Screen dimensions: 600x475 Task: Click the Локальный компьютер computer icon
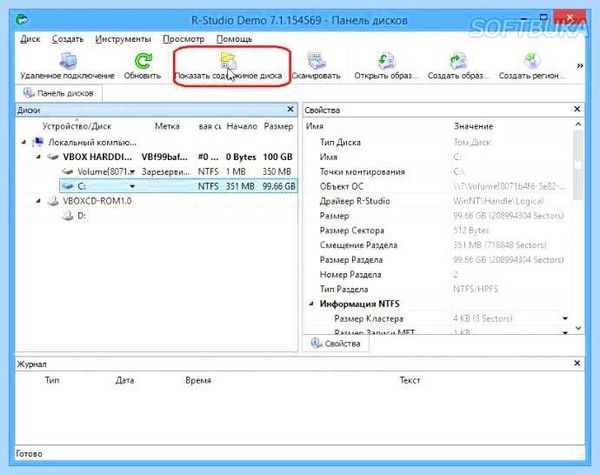(x=38, y=142)
